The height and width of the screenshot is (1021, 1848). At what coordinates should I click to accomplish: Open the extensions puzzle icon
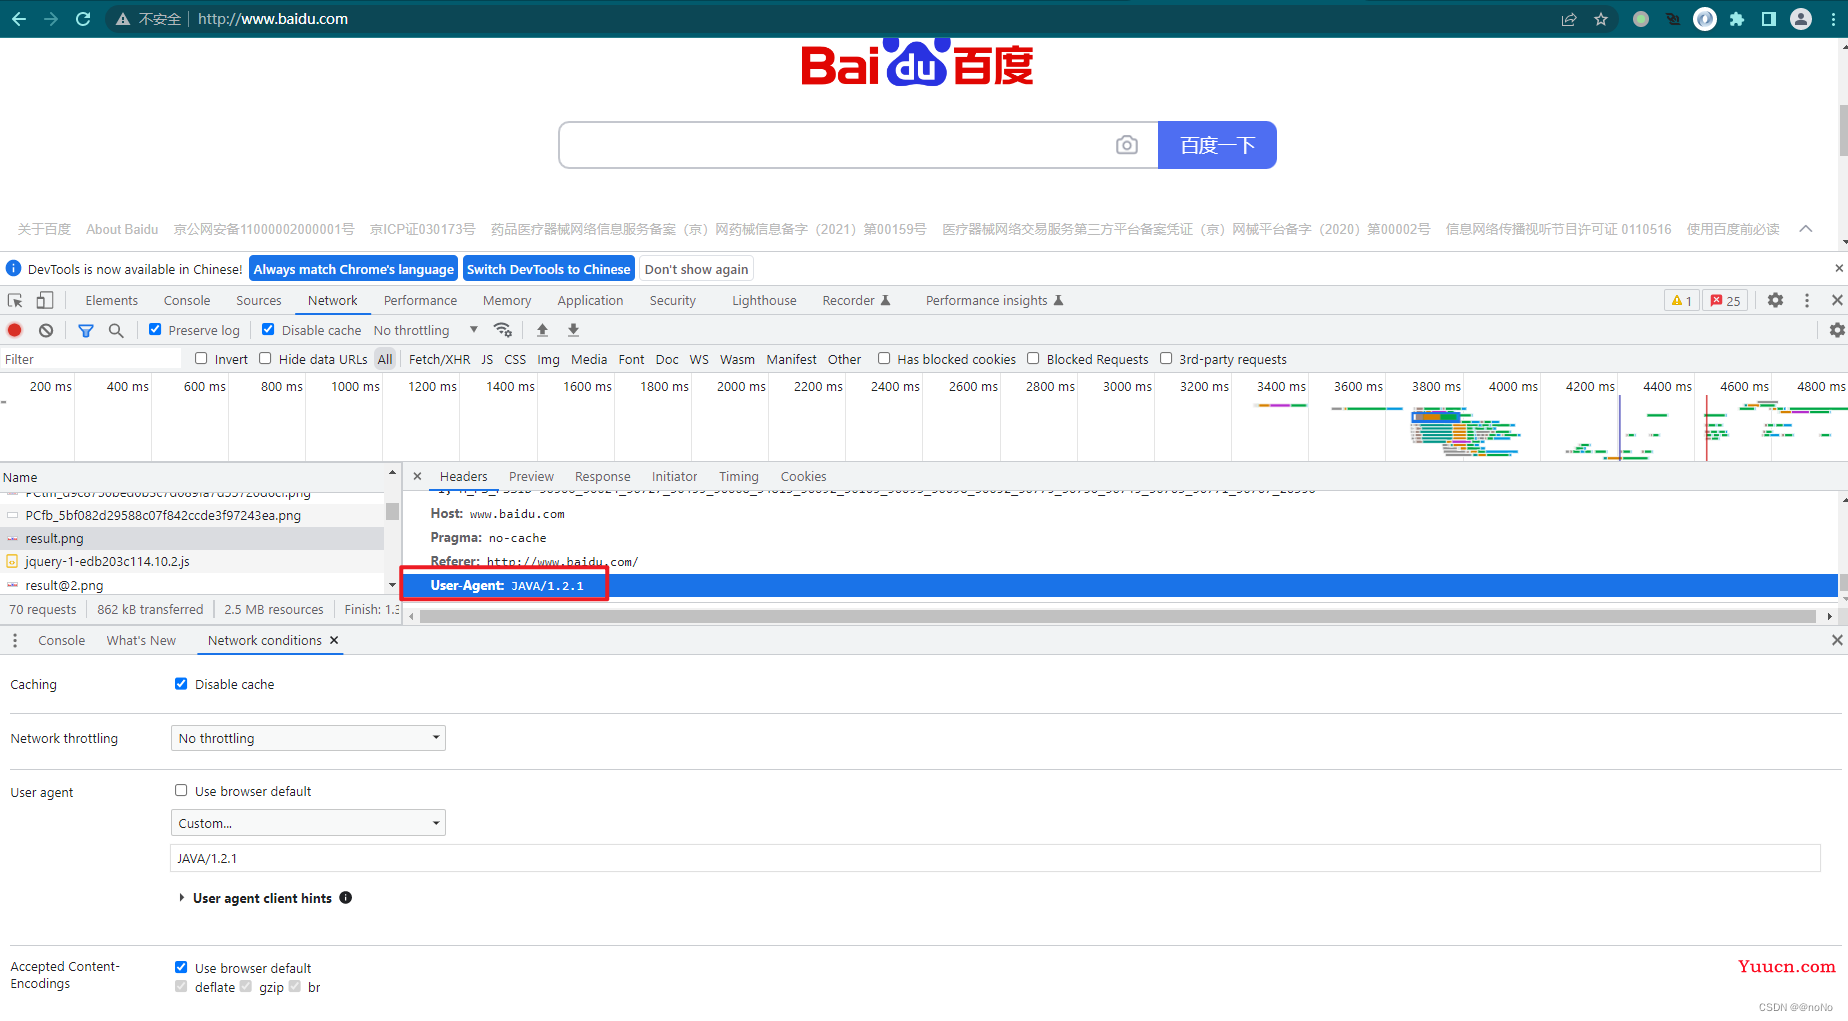coord(1737,19)
